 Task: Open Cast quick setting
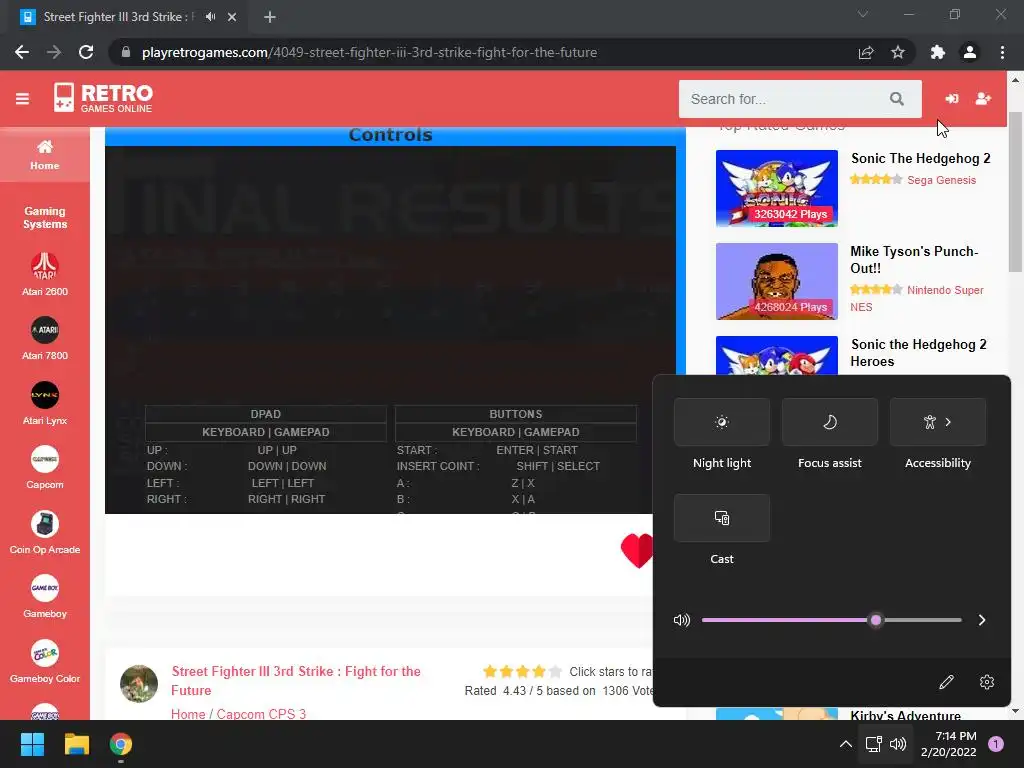coord(722,518)
